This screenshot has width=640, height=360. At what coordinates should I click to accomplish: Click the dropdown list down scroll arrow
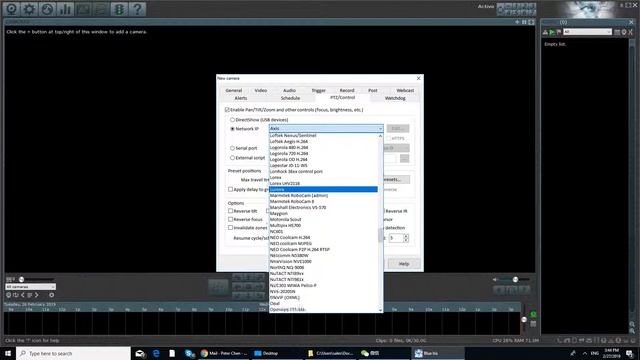tap(380, 310)
